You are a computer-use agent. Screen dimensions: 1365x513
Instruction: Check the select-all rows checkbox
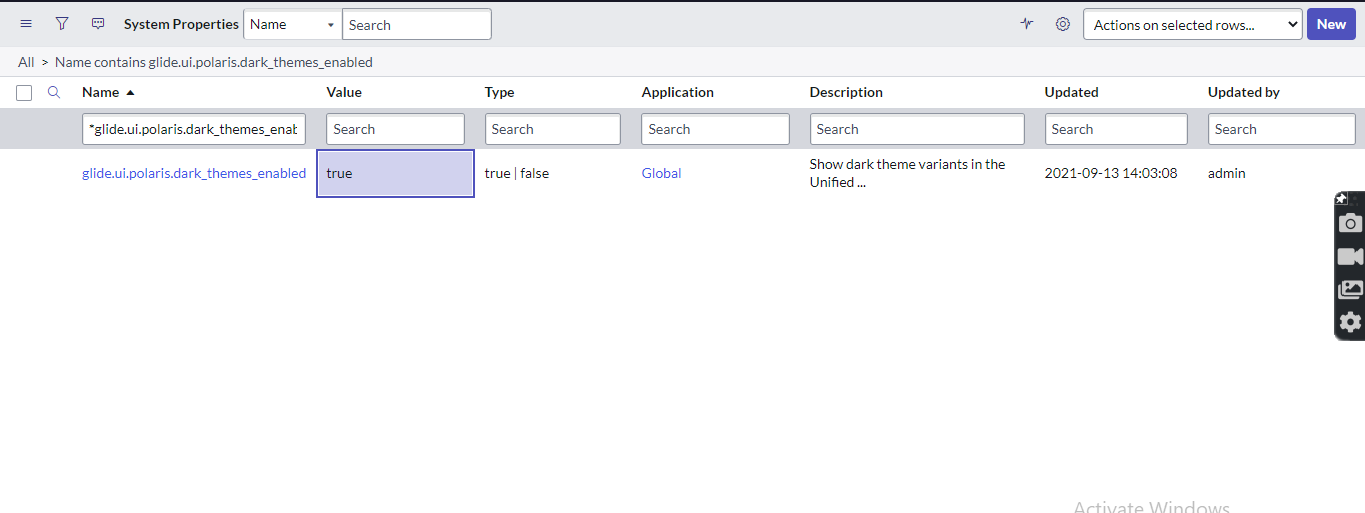(24, 93)
